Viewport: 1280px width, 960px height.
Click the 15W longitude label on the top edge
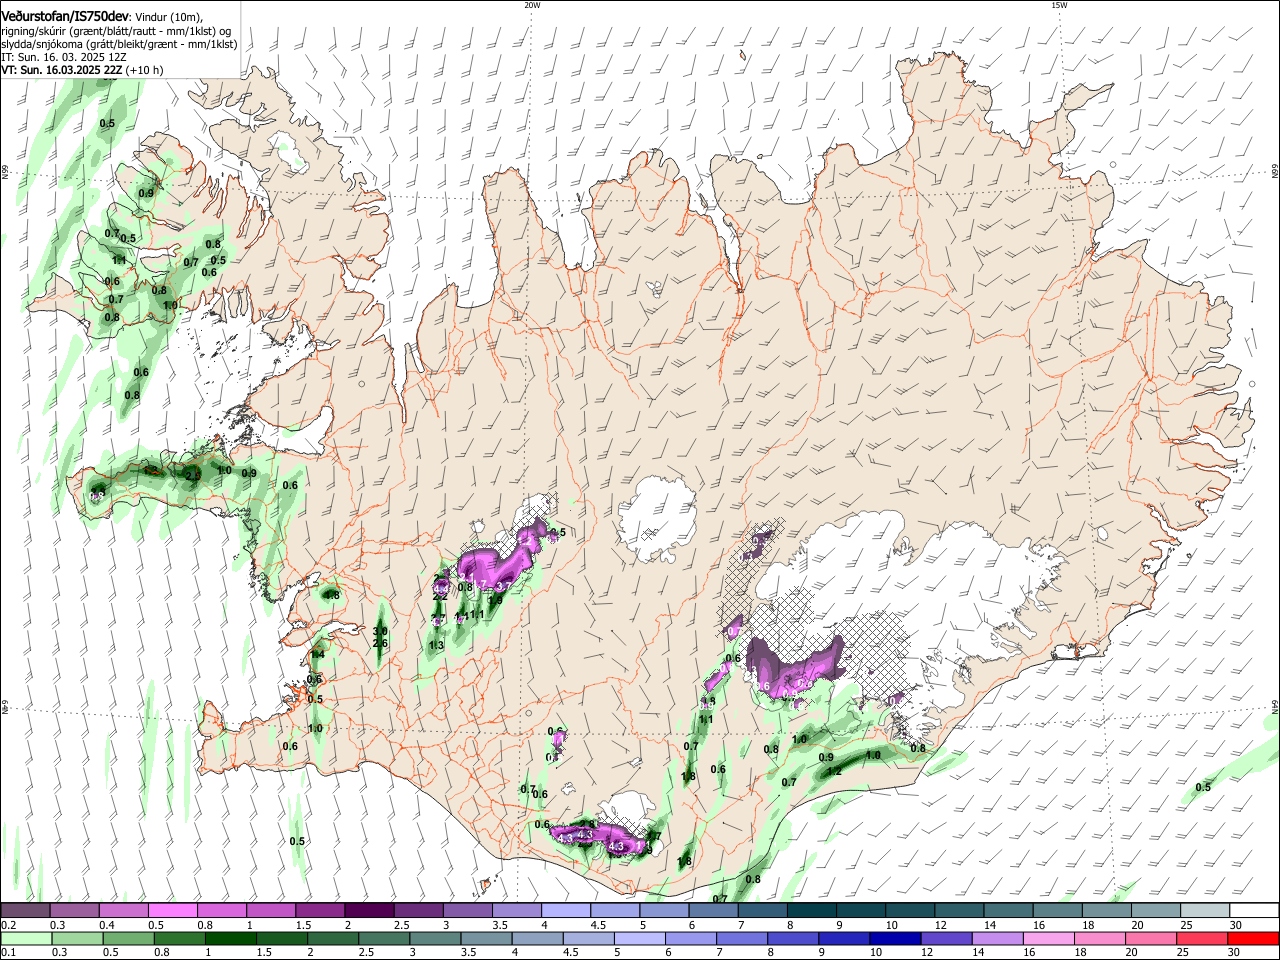tap(1059, 5)
